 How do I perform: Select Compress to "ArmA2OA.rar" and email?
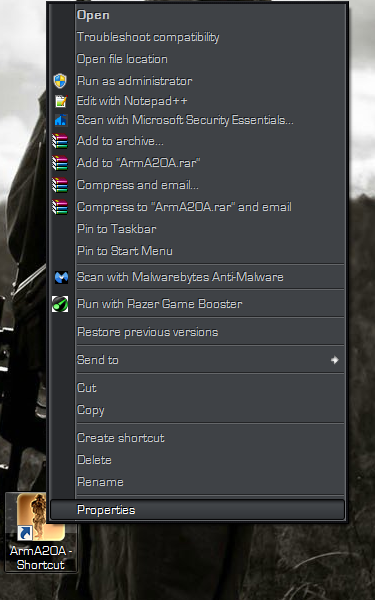tap(197, 207)
